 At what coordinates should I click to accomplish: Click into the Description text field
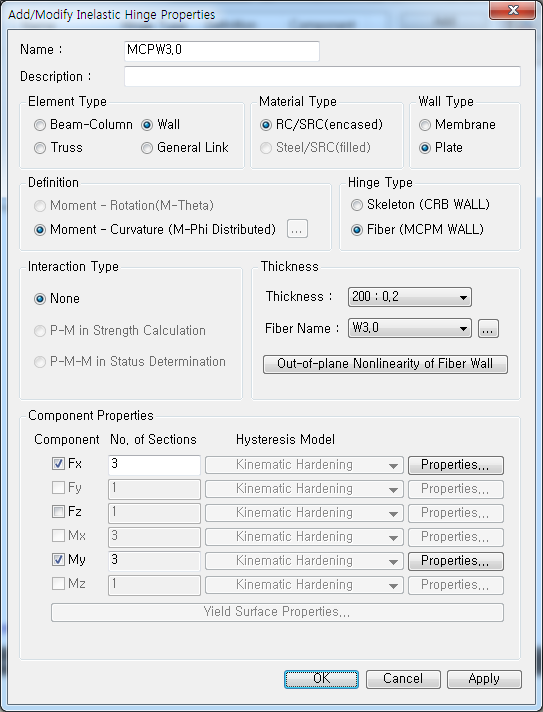(x=322, y=76)
